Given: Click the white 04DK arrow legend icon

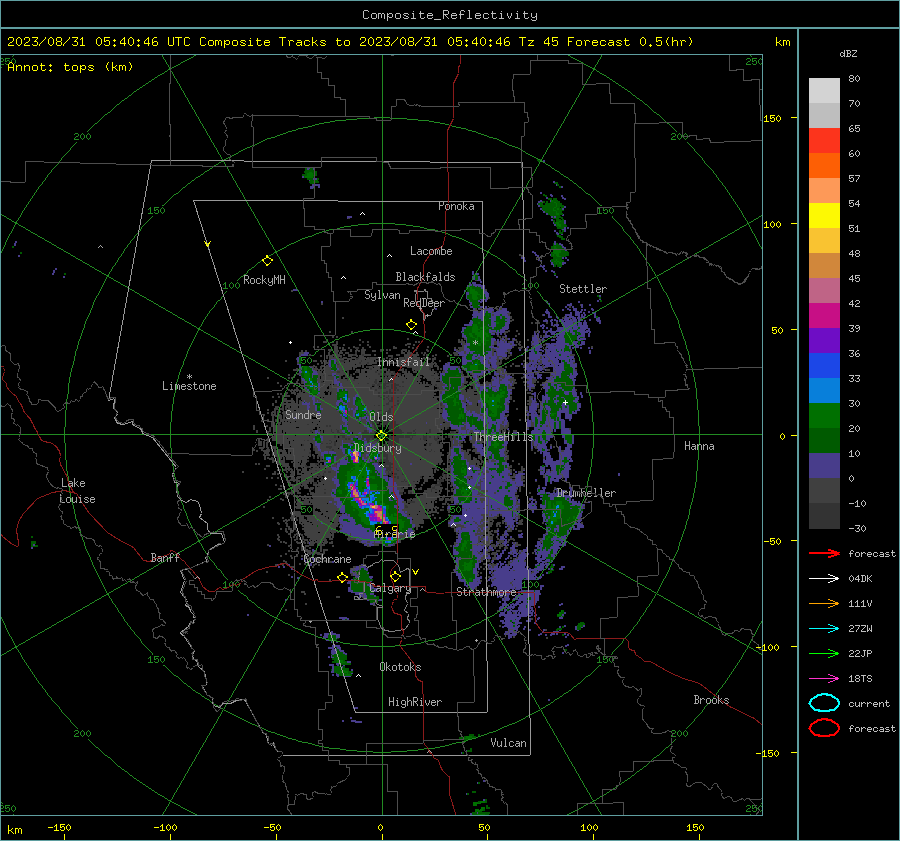Looking at the screenshot, I should click(824, 579).
